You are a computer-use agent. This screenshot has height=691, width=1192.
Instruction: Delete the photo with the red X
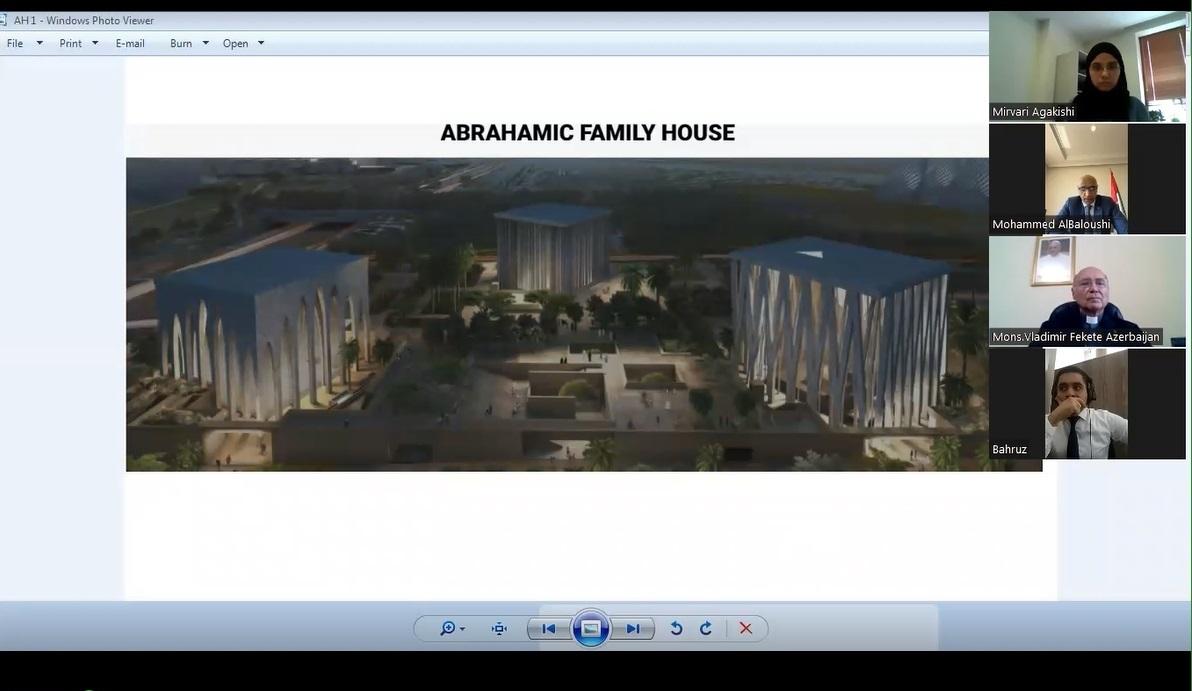tap(746, 629)
